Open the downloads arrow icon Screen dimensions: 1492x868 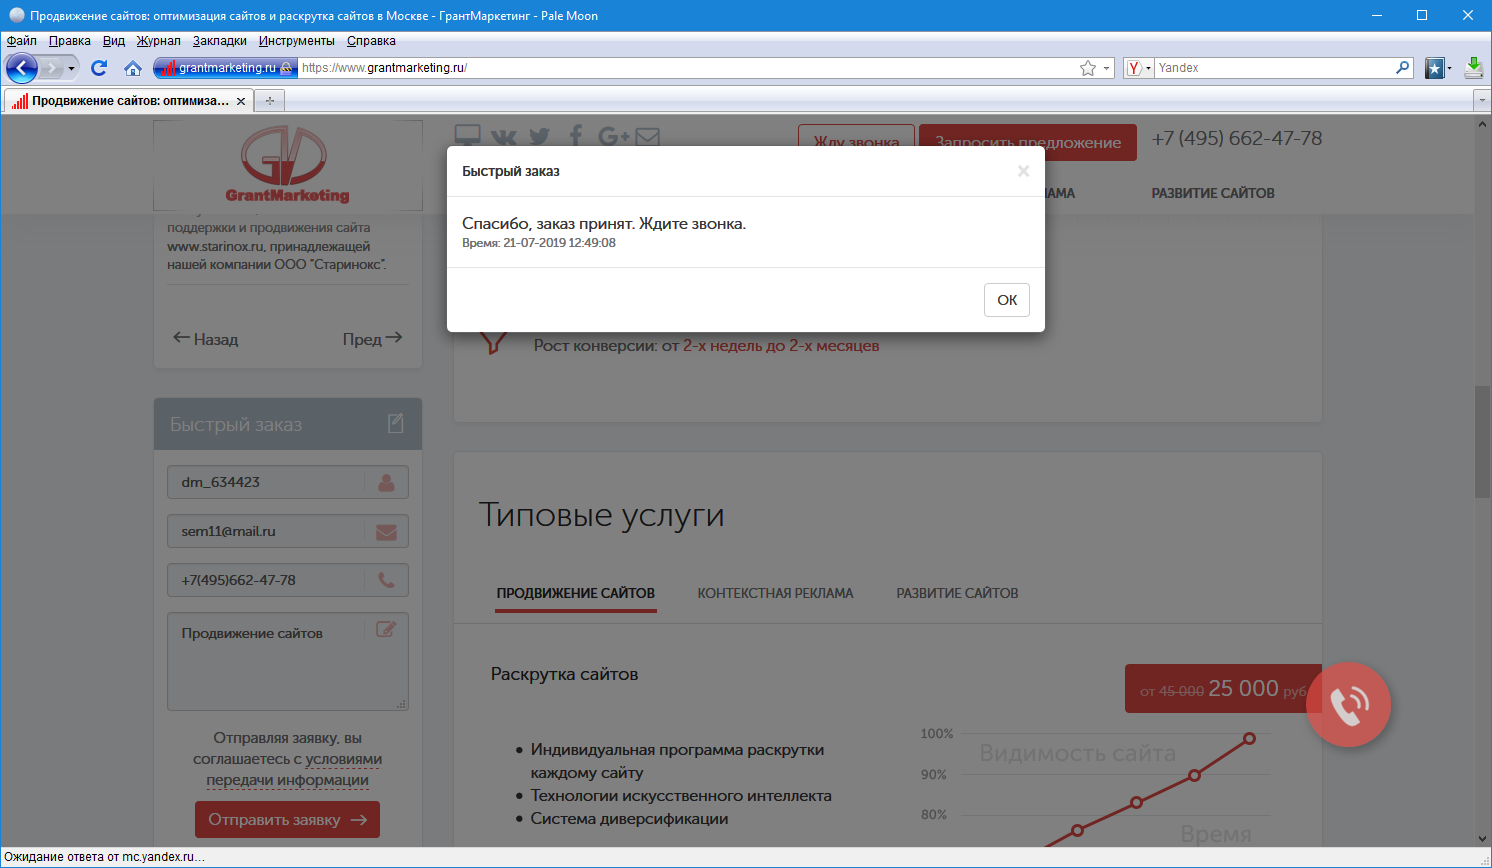coord(1473,68)
